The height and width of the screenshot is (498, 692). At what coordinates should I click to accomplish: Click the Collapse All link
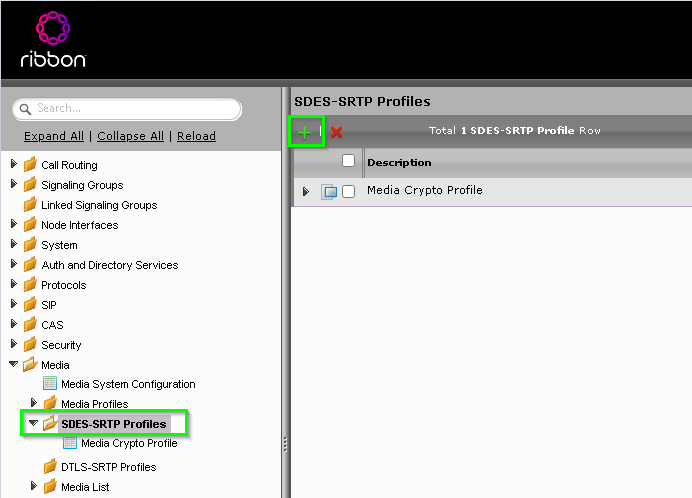pyautogui.click(x=130, y=136)
